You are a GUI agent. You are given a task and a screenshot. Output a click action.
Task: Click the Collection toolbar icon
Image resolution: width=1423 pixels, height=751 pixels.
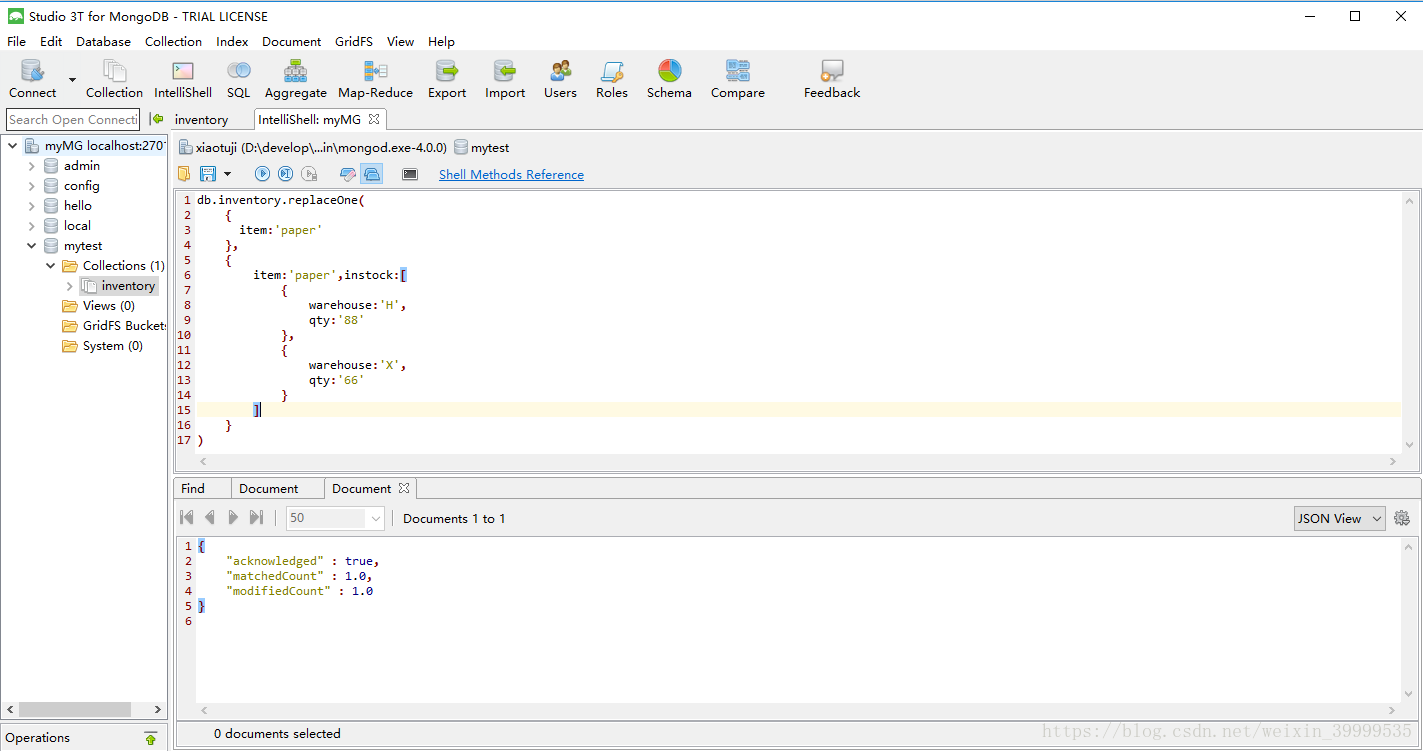click(x=114, y=79)
